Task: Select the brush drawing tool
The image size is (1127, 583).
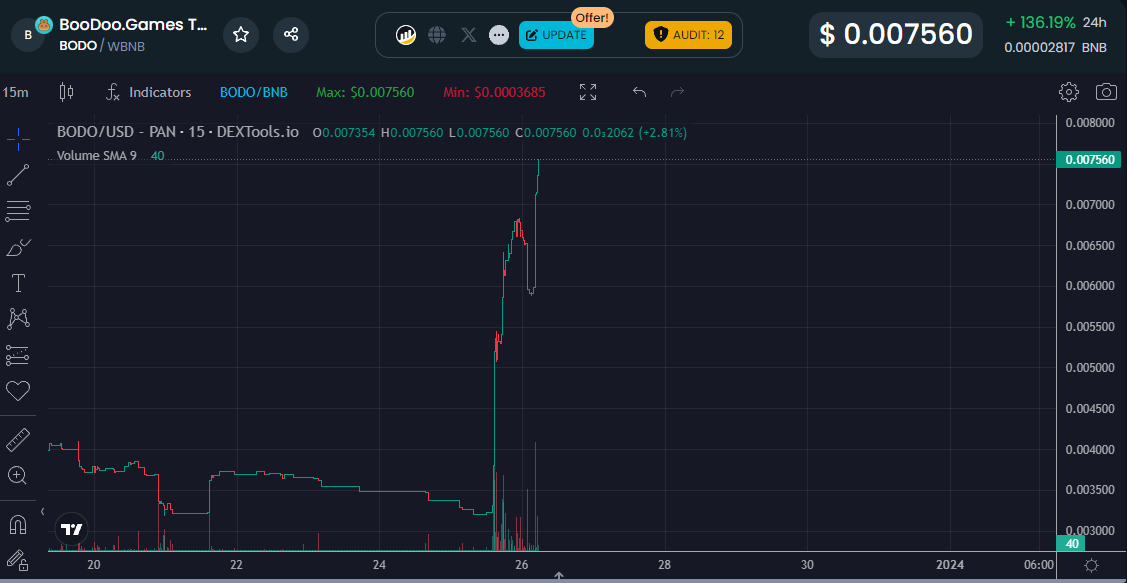Action: (x=18, y=247)
